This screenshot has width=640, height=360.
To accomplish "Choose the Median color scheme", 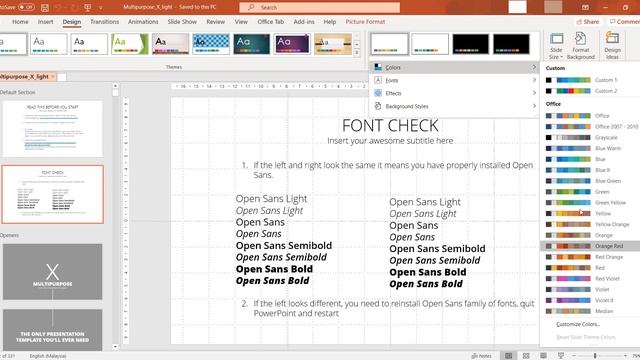I will (590, 311).
